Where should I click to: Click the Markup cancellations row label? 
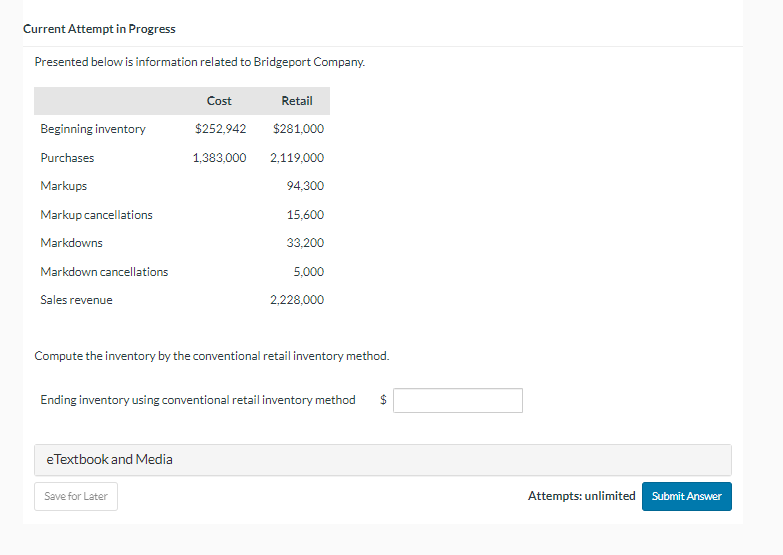point(96,215)
